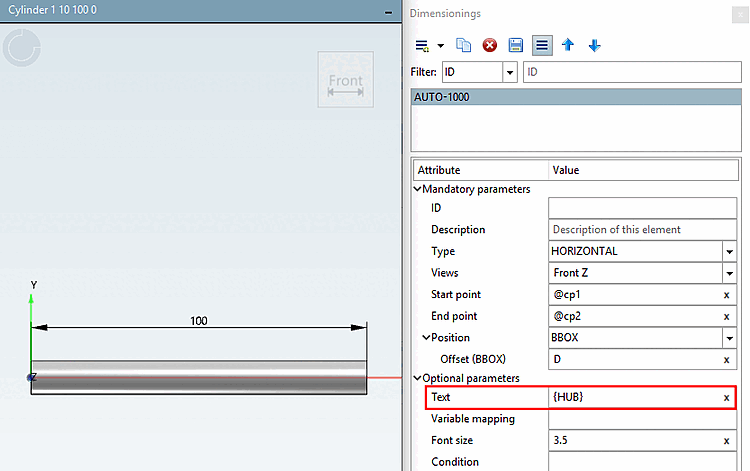Open the arrow next to the add icon
The image size is (750, 471).
441,46
